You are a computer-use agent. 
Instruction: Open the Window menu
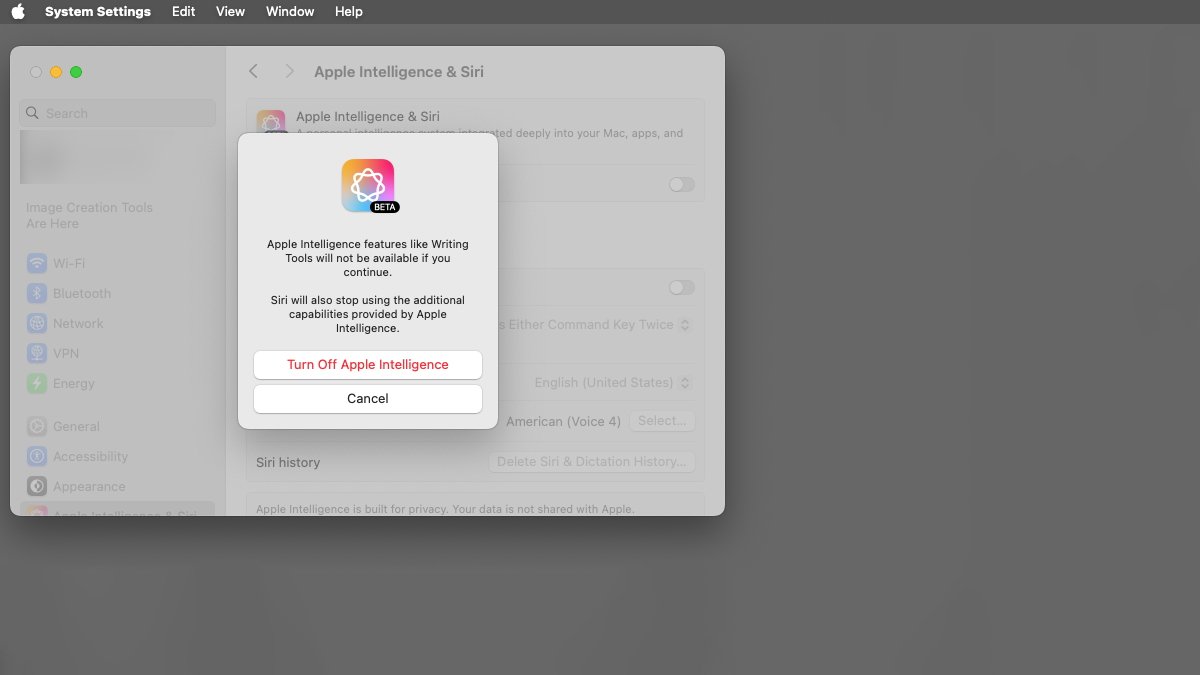pos(290,11)
